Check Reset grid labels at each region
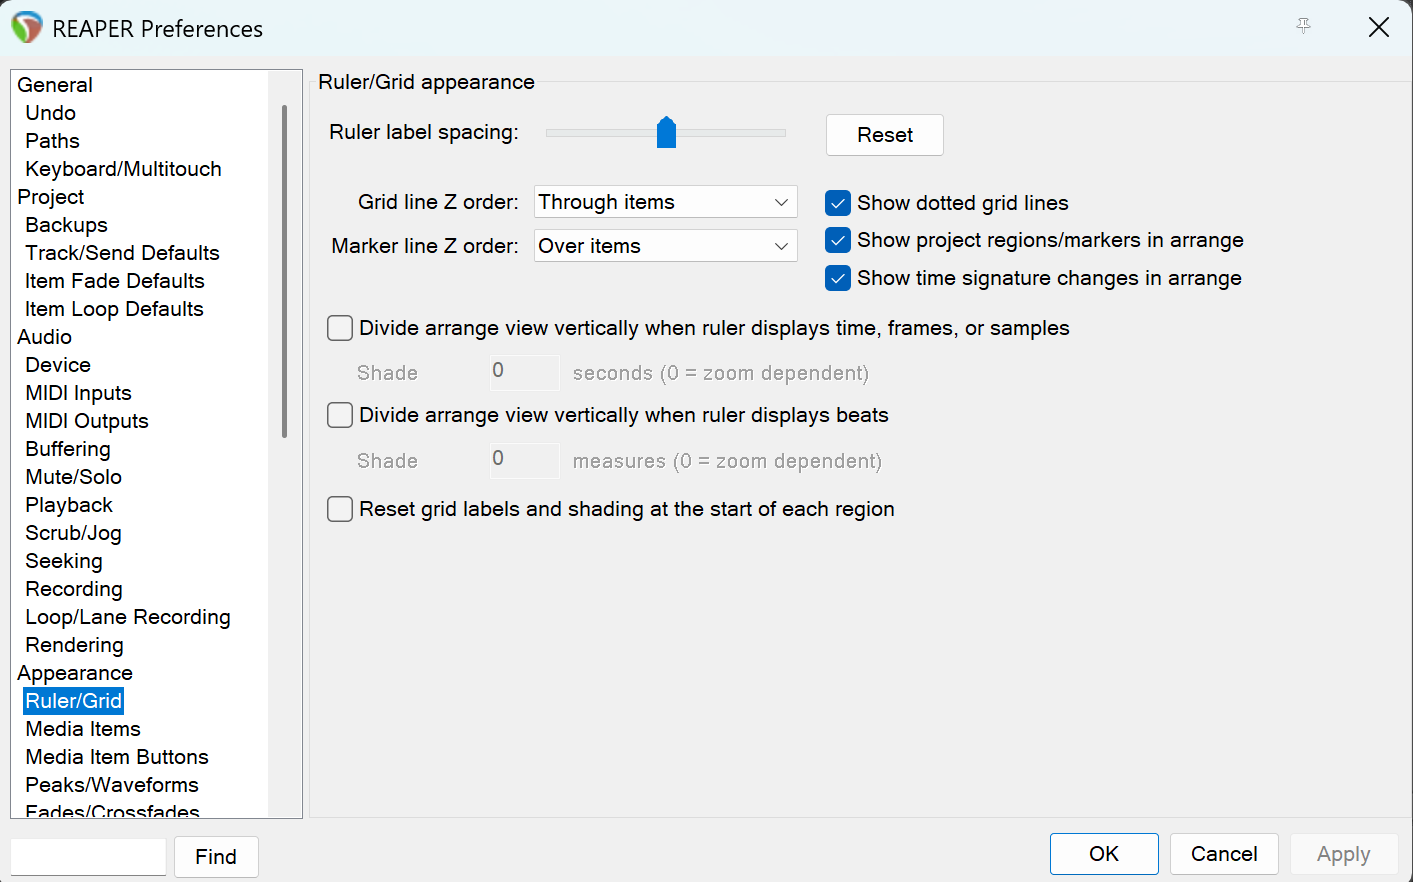This screenshot has height=882, width=1413. tap(340, 509)
